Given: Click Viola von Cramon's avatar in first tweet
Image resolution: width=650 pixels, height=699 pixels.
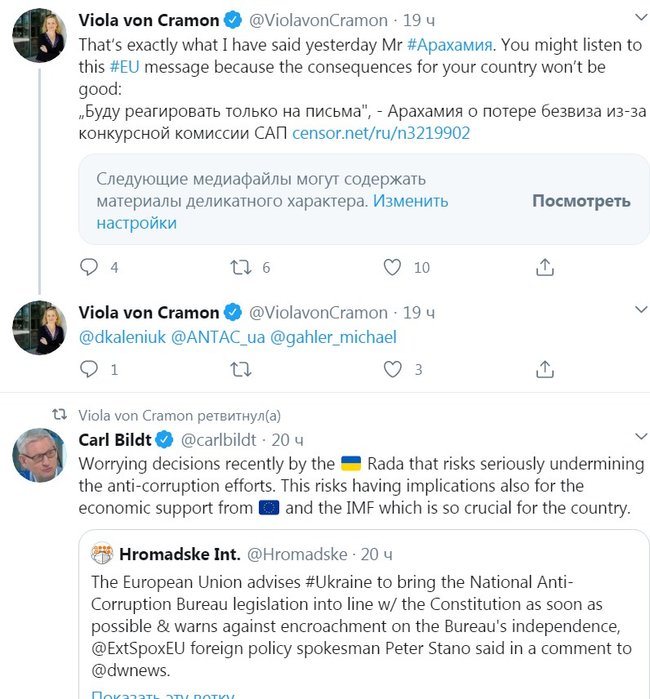Looking at the screenshot, I should point(39,40).
